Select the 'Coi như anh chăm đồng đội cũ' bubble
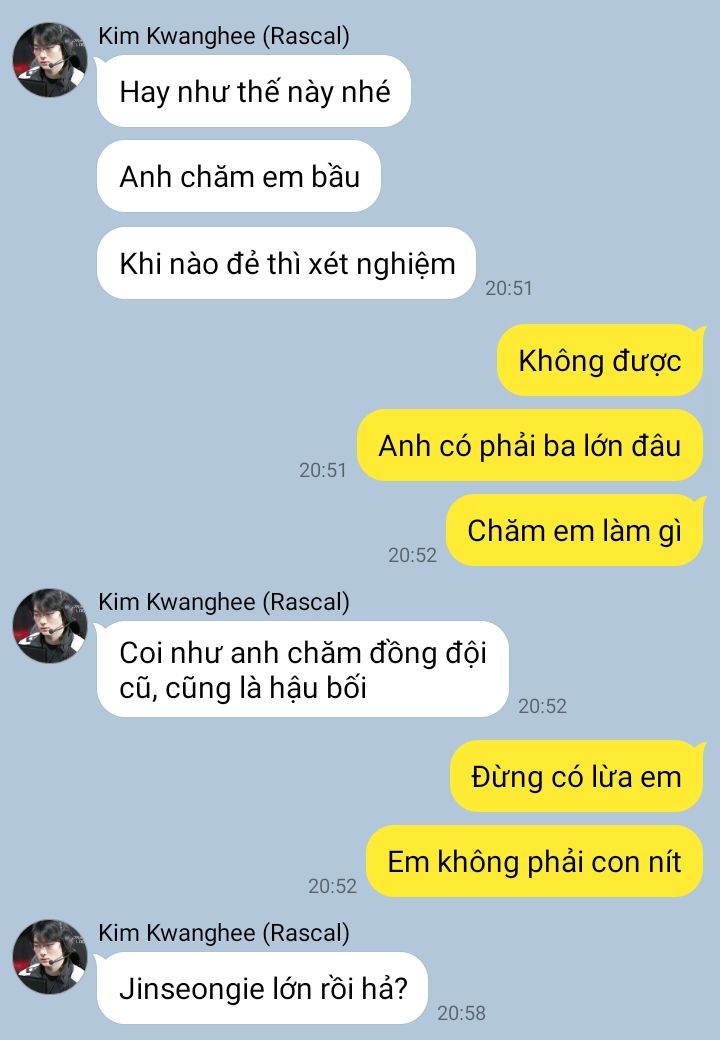Viewport: 720px width, 1040px height. click(303, 669)
